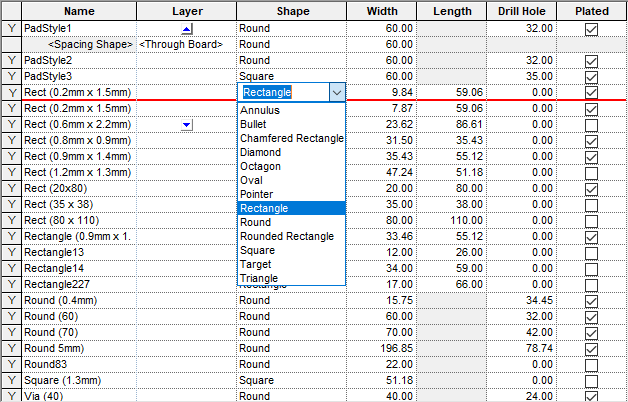Click the pad icon beside Round (0.4mm)
628x402 pixels.
[x=11, y=300]
